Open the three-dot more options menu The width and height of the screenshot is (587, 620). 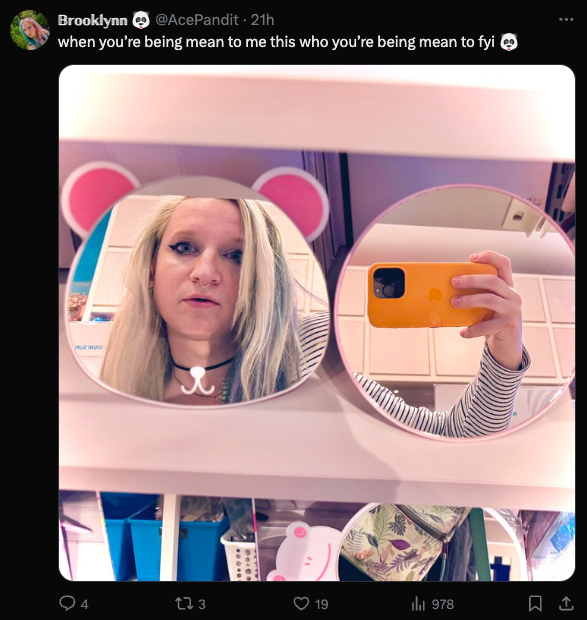tap(566, 19)
